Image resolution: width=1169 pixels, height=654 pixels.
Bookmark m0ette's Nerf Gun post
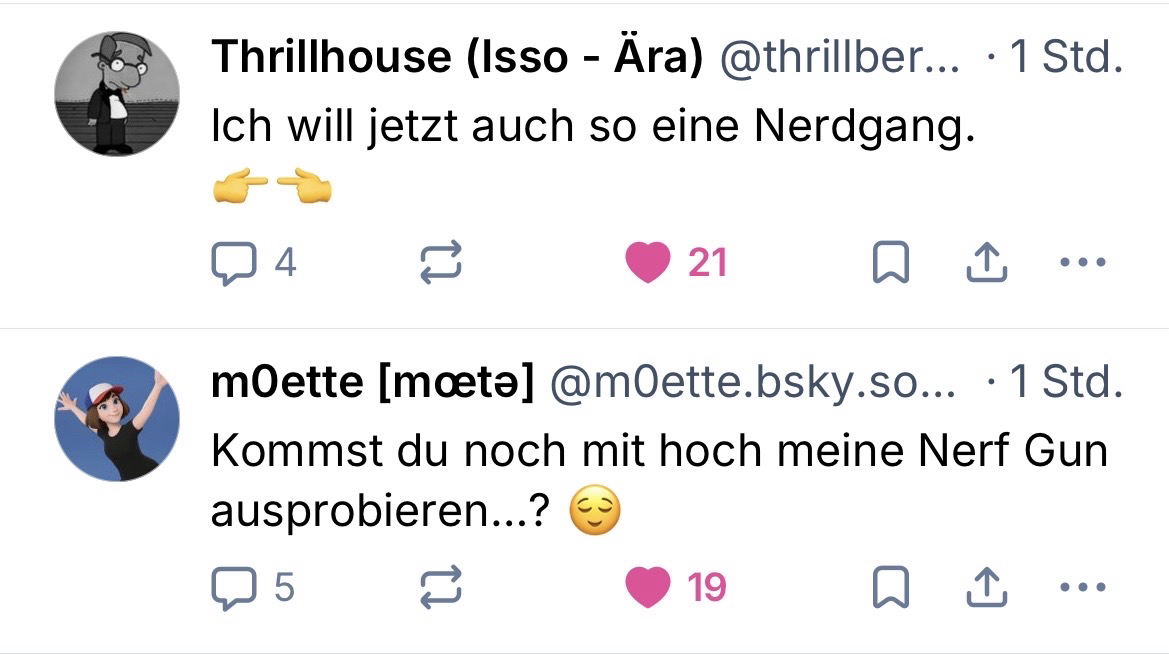[890, 588]
